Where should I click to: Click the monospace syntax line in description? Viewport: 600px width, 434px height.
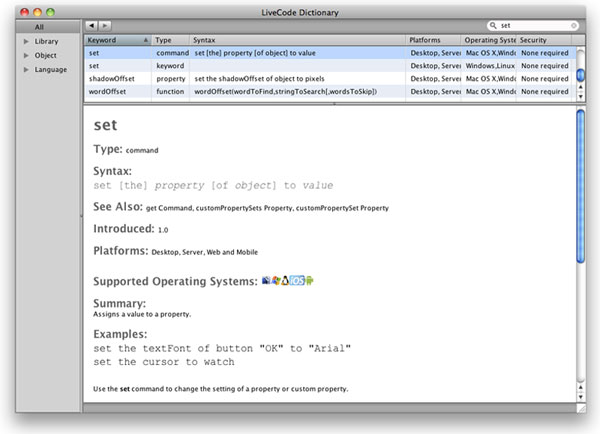click(213, 186)
